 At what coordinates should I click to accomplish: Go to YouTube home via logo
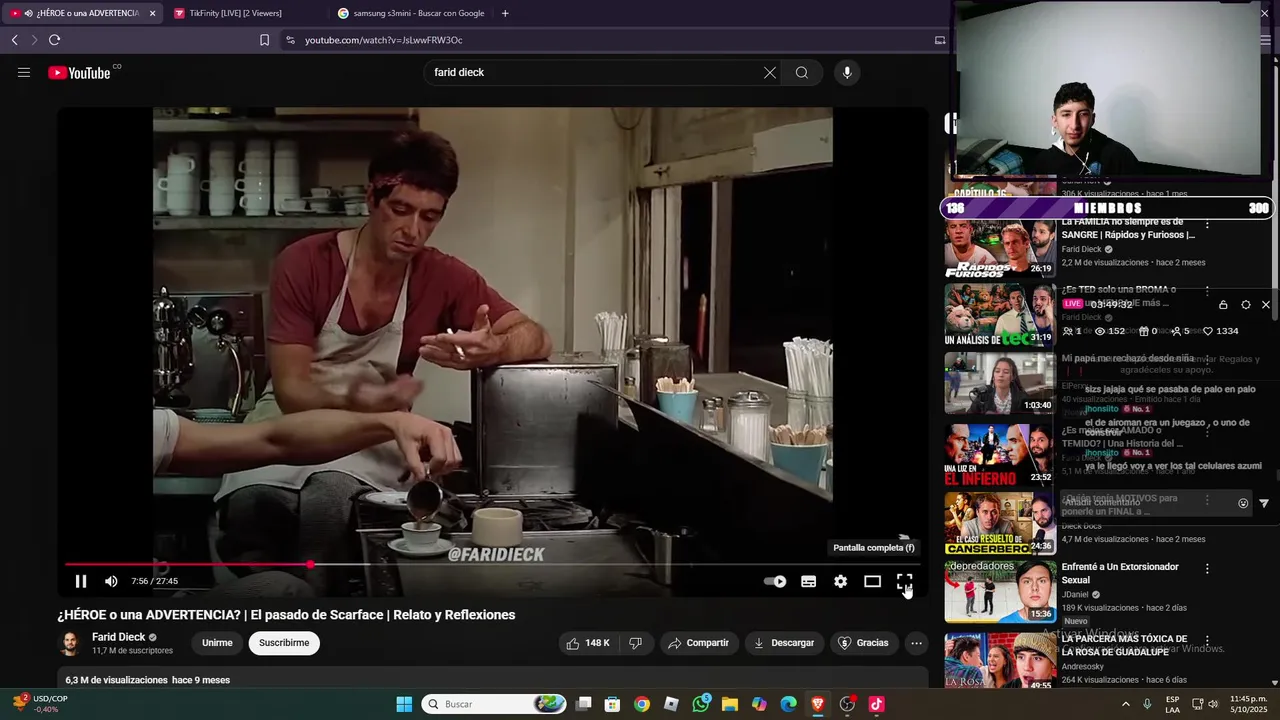point(79,72)
